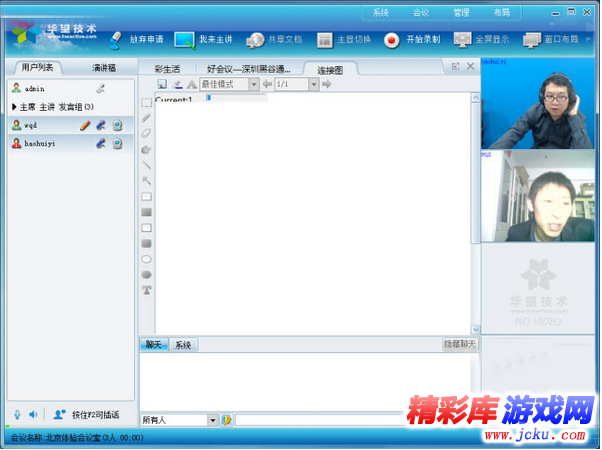Switch to the 演讲稿 tab

(104, 68)
